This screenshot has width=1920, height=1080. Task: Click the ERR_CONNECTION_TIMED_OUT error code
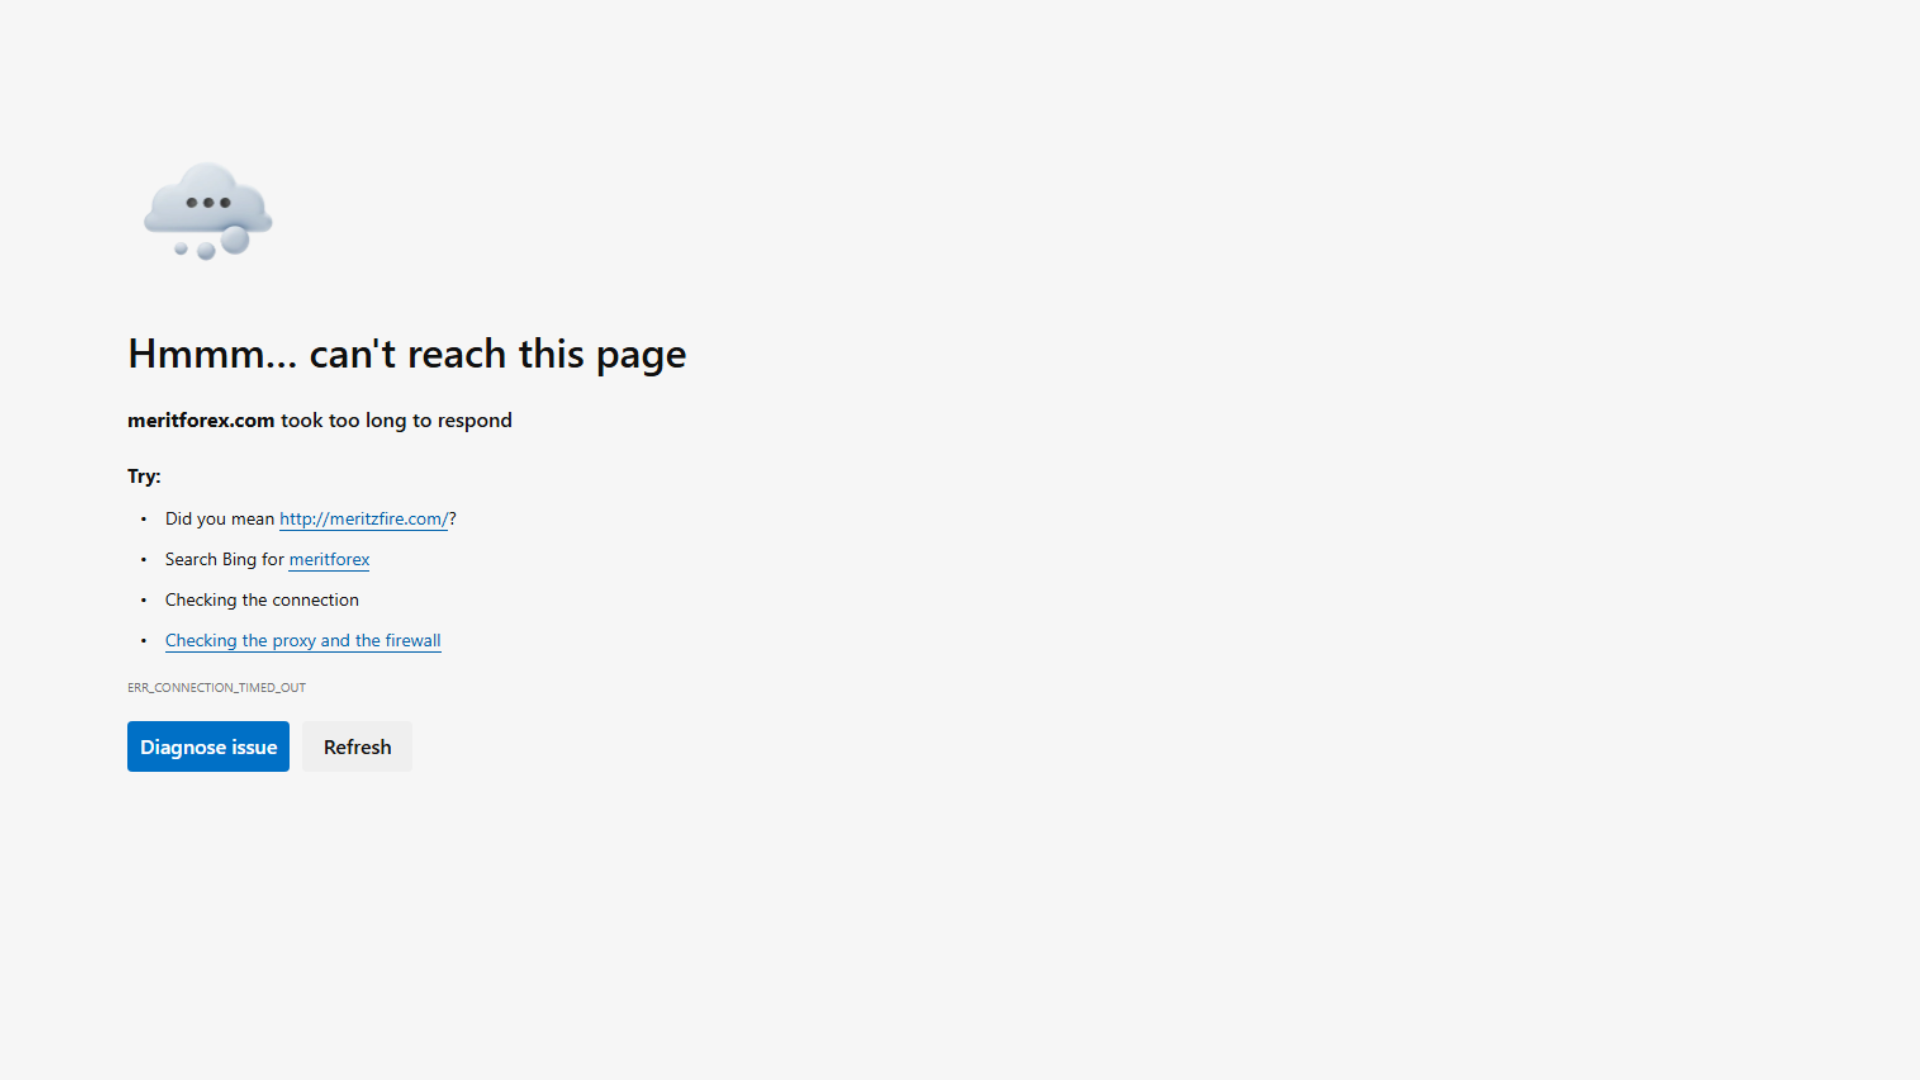coord(217,688)
